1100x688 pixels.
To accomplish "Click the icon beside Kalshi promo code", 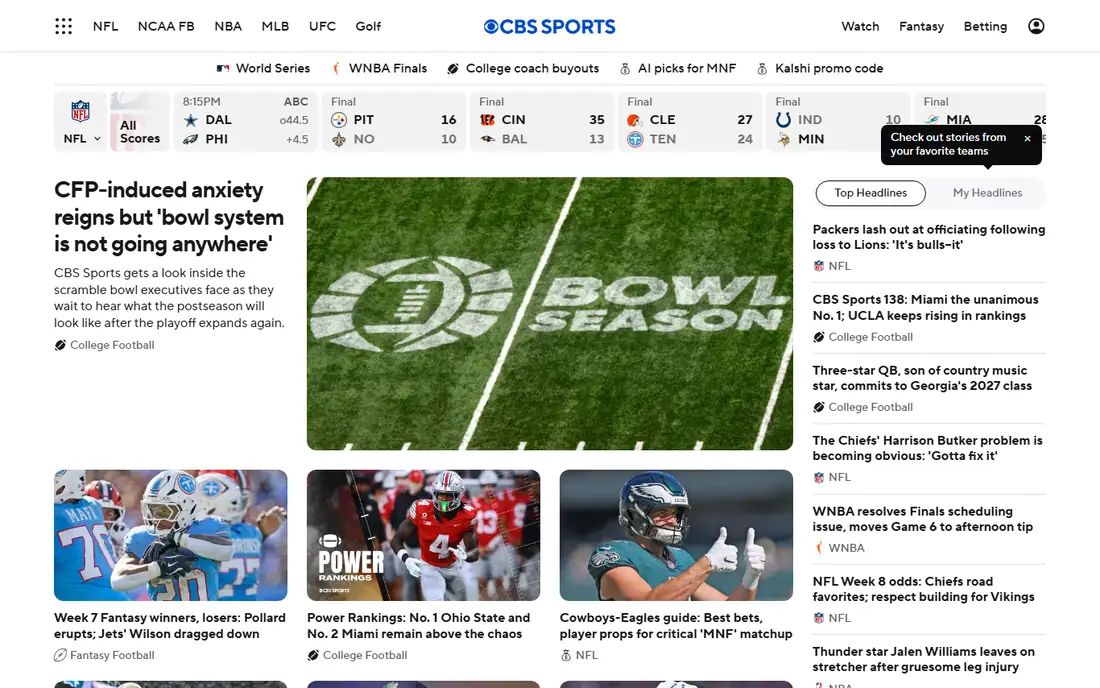I will (762, 68).
